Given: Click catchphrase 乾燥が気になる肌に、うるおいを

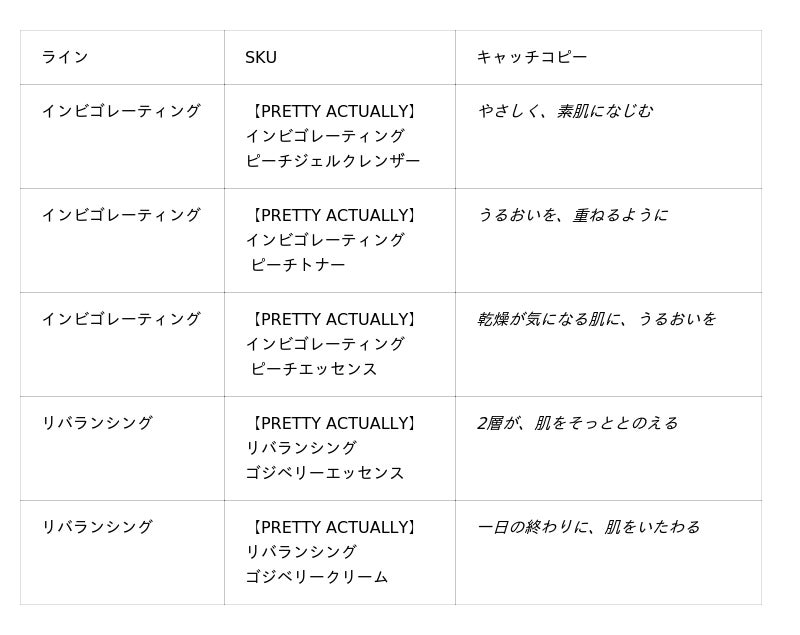Looking at the screenshot, I should click(597, 319).
